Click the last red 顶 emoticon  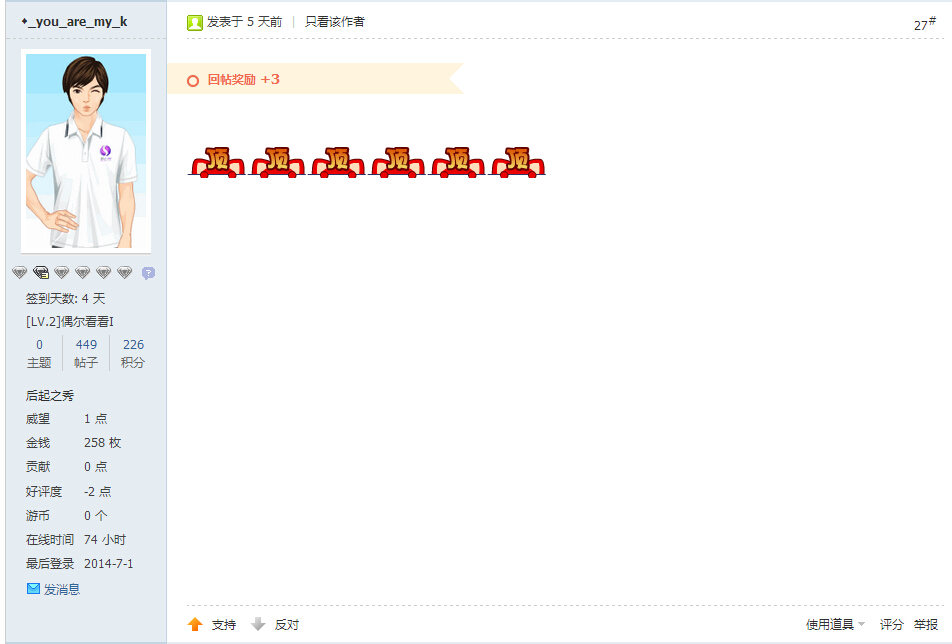[517, 162]
